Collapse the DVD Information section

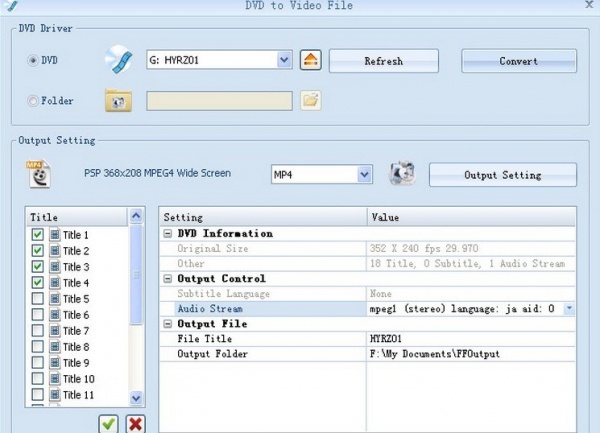click(x=167, y=234)
